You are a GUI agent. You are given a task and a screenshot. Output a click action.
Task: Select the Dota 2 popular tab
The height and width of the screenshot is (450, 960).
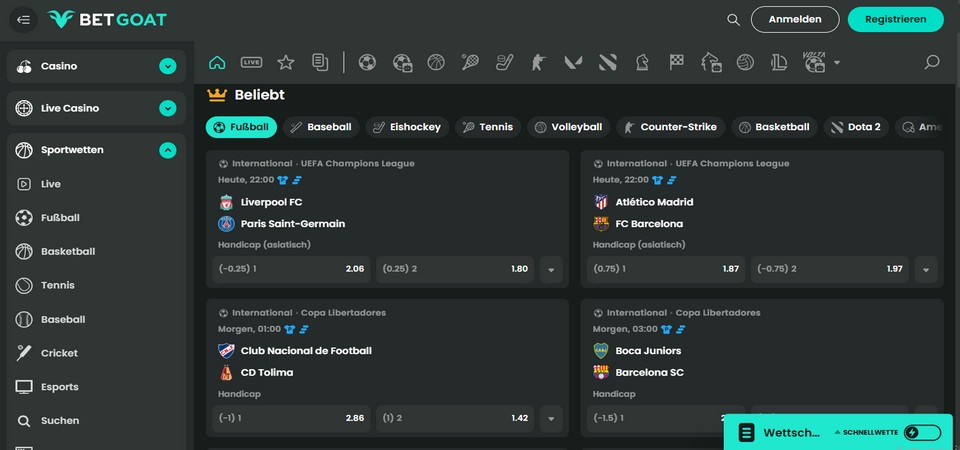856,127
